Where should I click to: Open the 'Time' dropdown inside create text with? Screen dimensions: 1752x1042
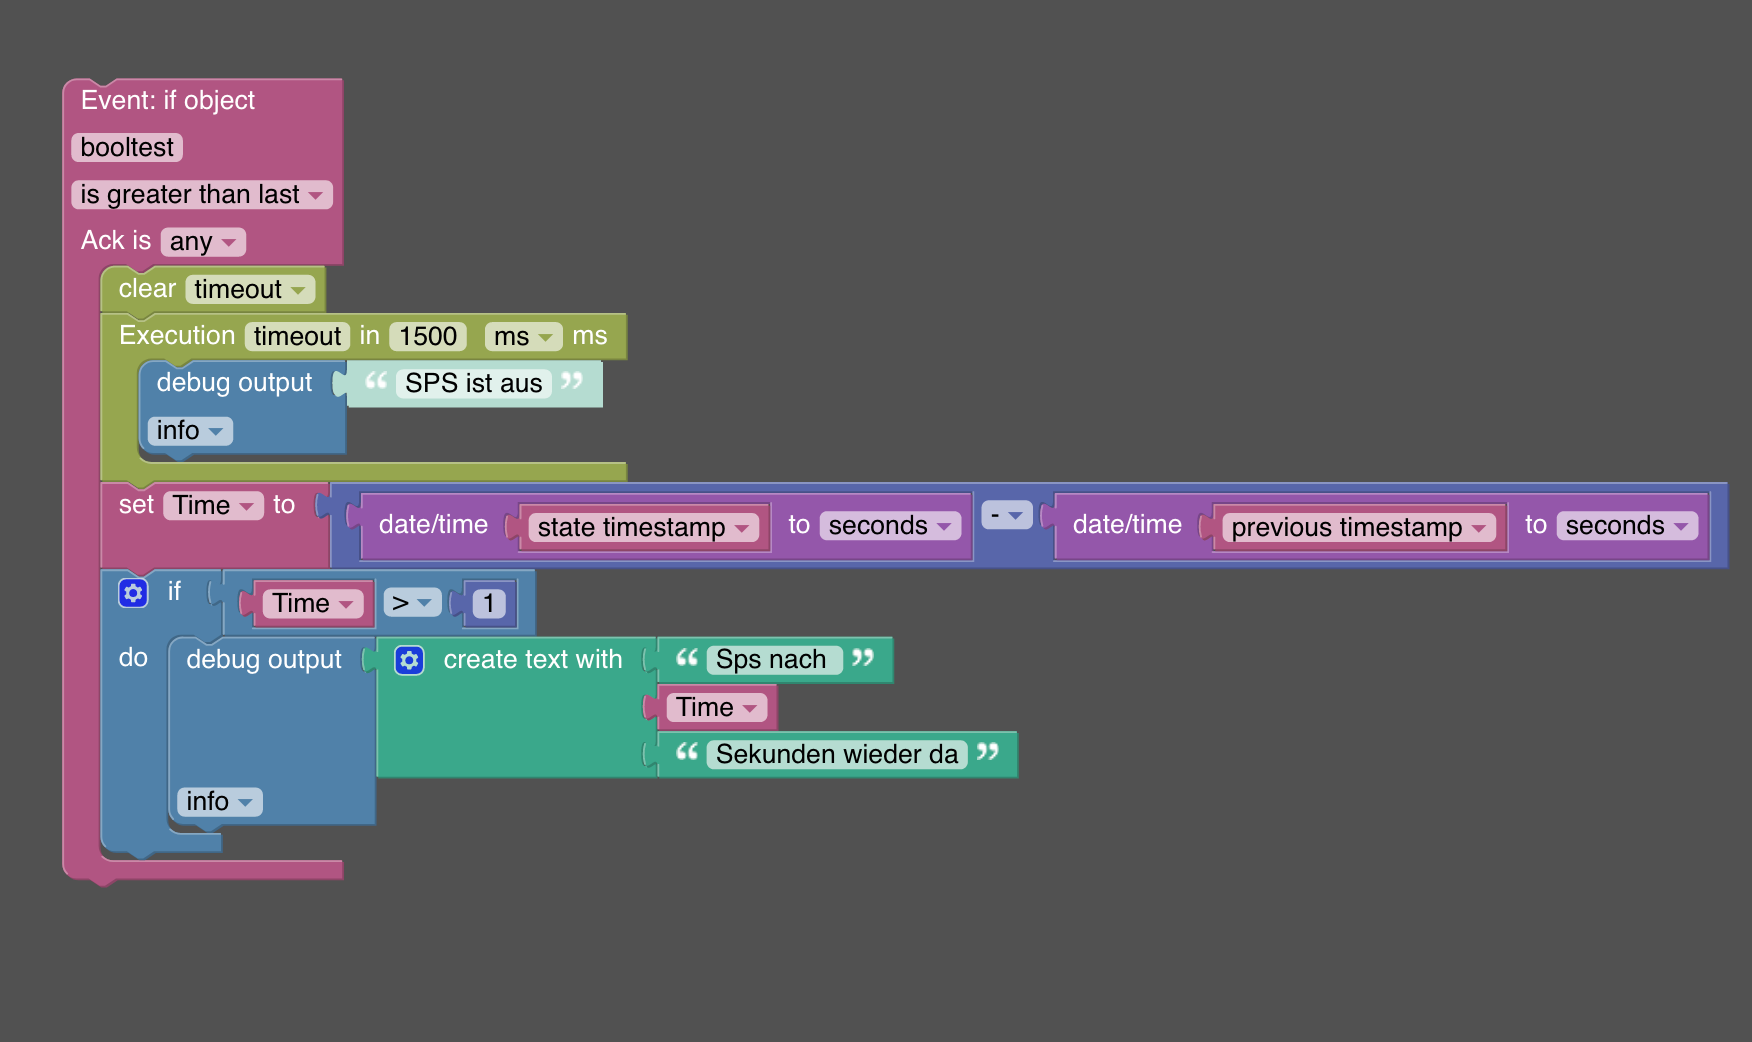717,708
